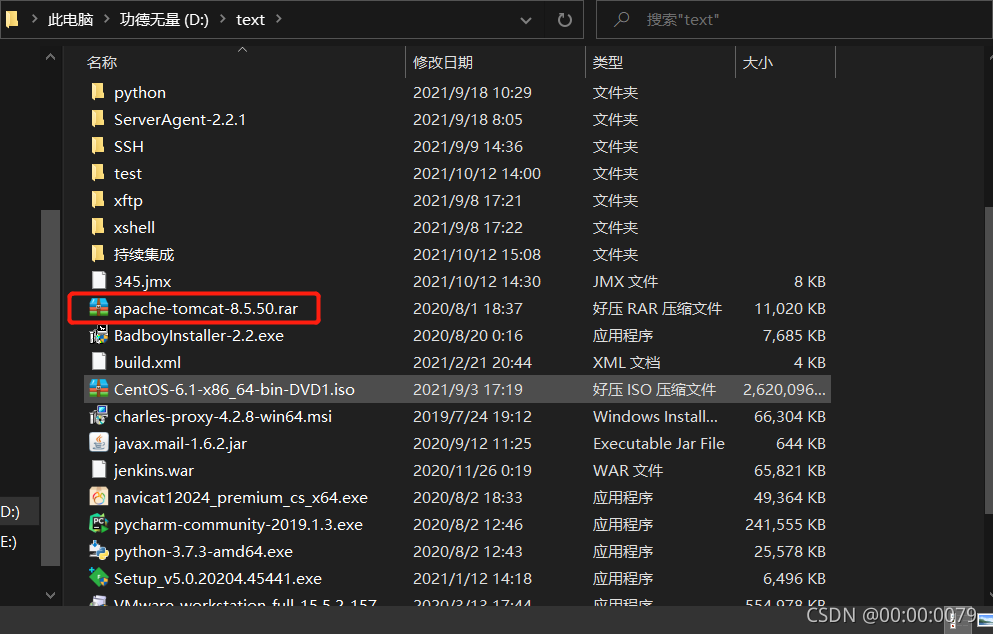Focus the 搜索"text" search box
The width and height of the screenshot is (993, 634).
(x=794, y=20)
